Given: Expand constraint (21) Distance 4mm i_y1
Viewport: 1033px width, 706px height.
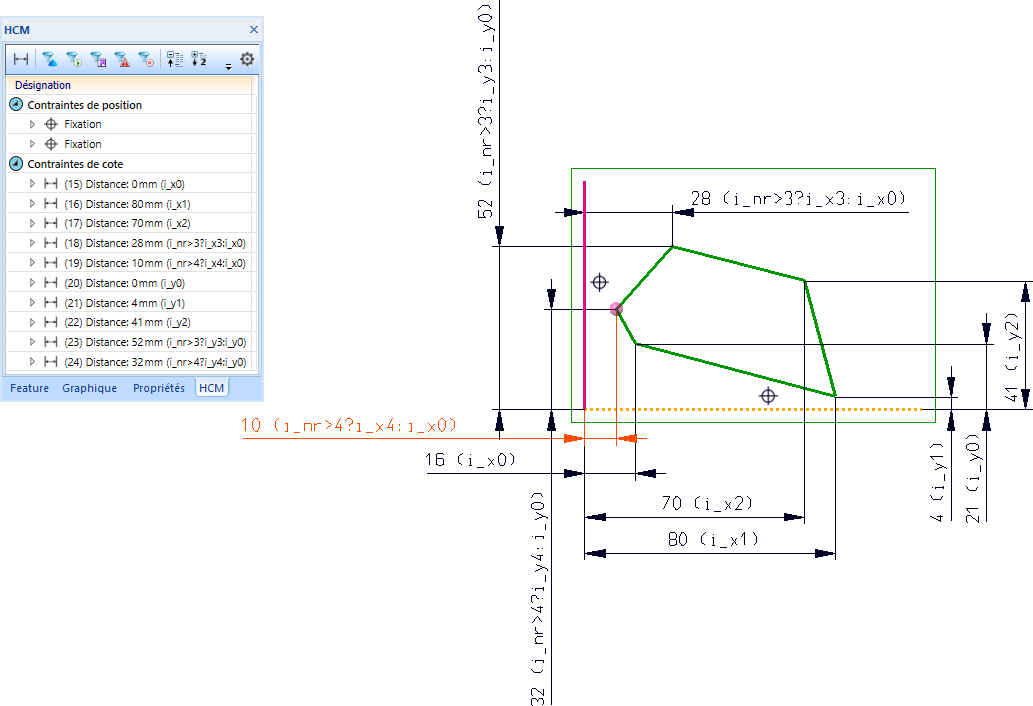Looking at the screenshot, I should point(32,303).
